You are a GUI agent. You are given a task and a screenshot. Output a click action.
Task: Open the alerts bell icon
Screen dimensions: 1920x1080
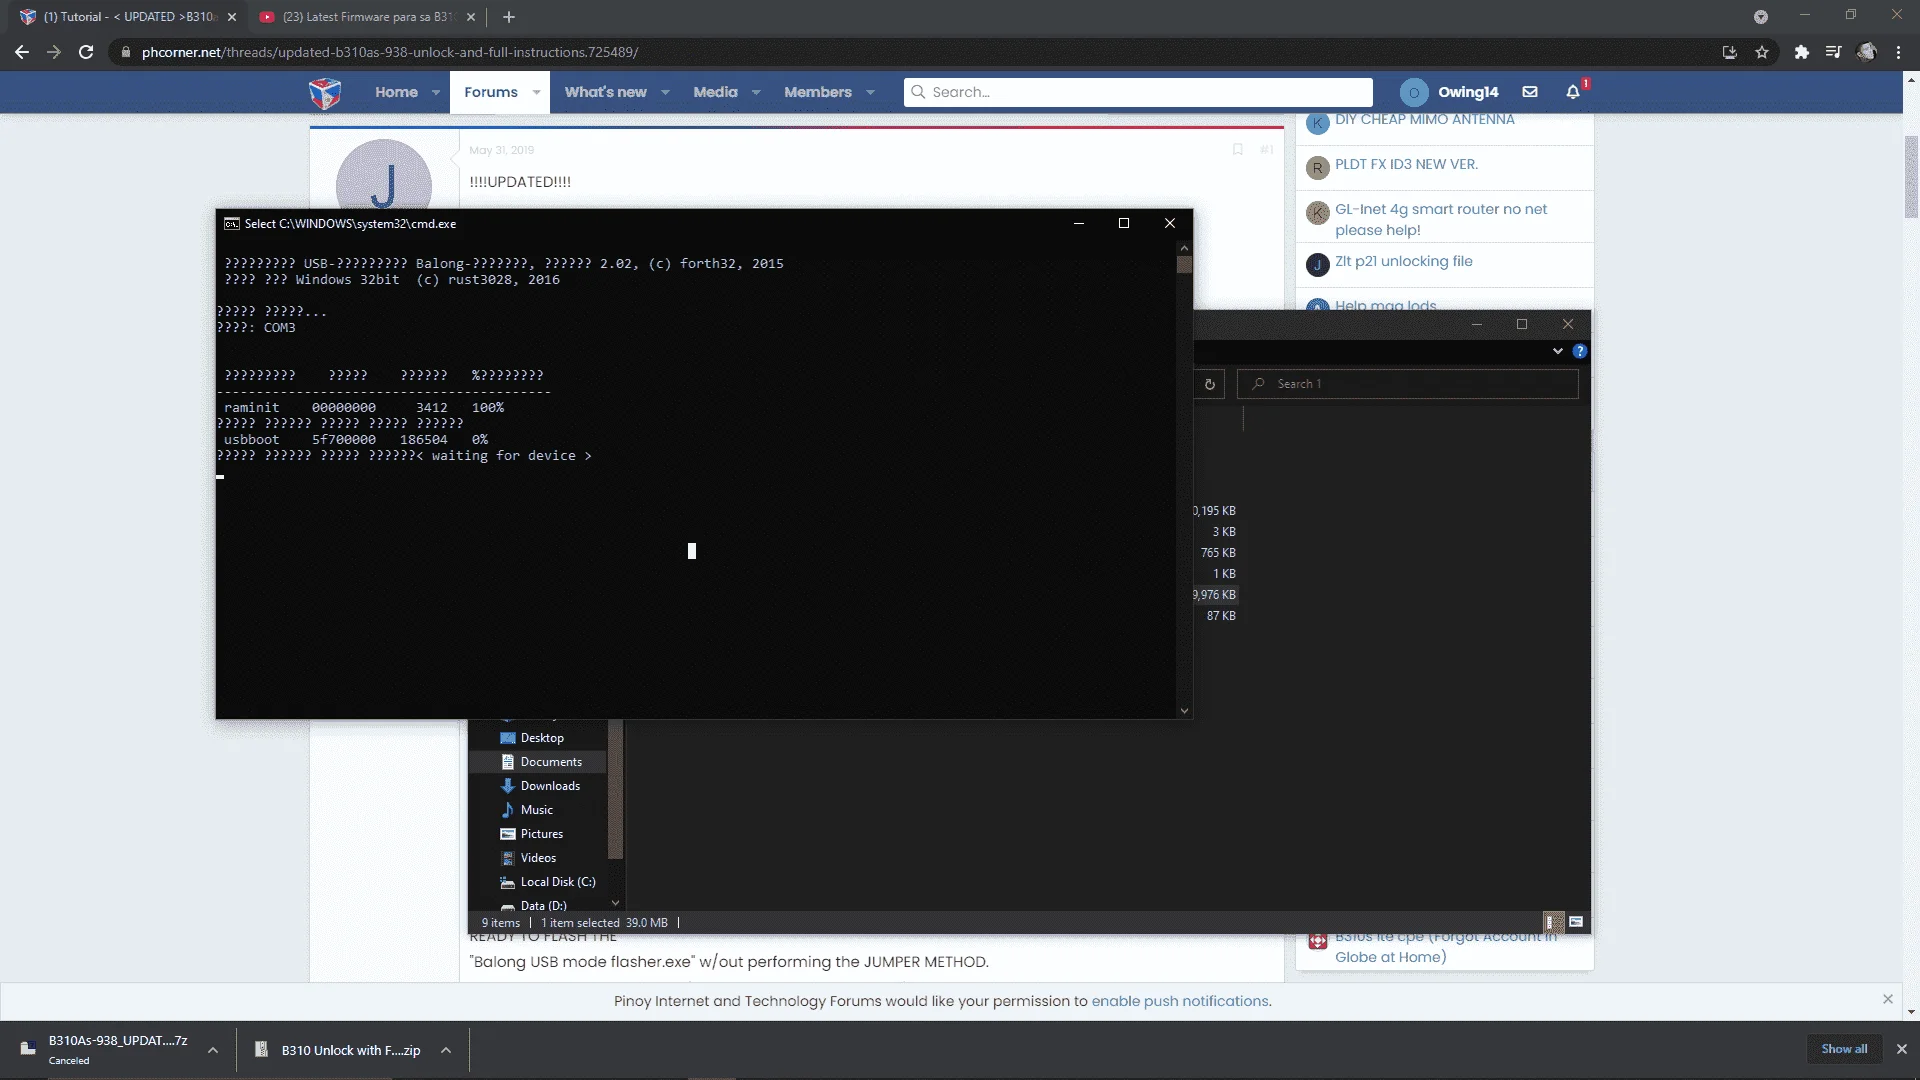click(1573, 92)
